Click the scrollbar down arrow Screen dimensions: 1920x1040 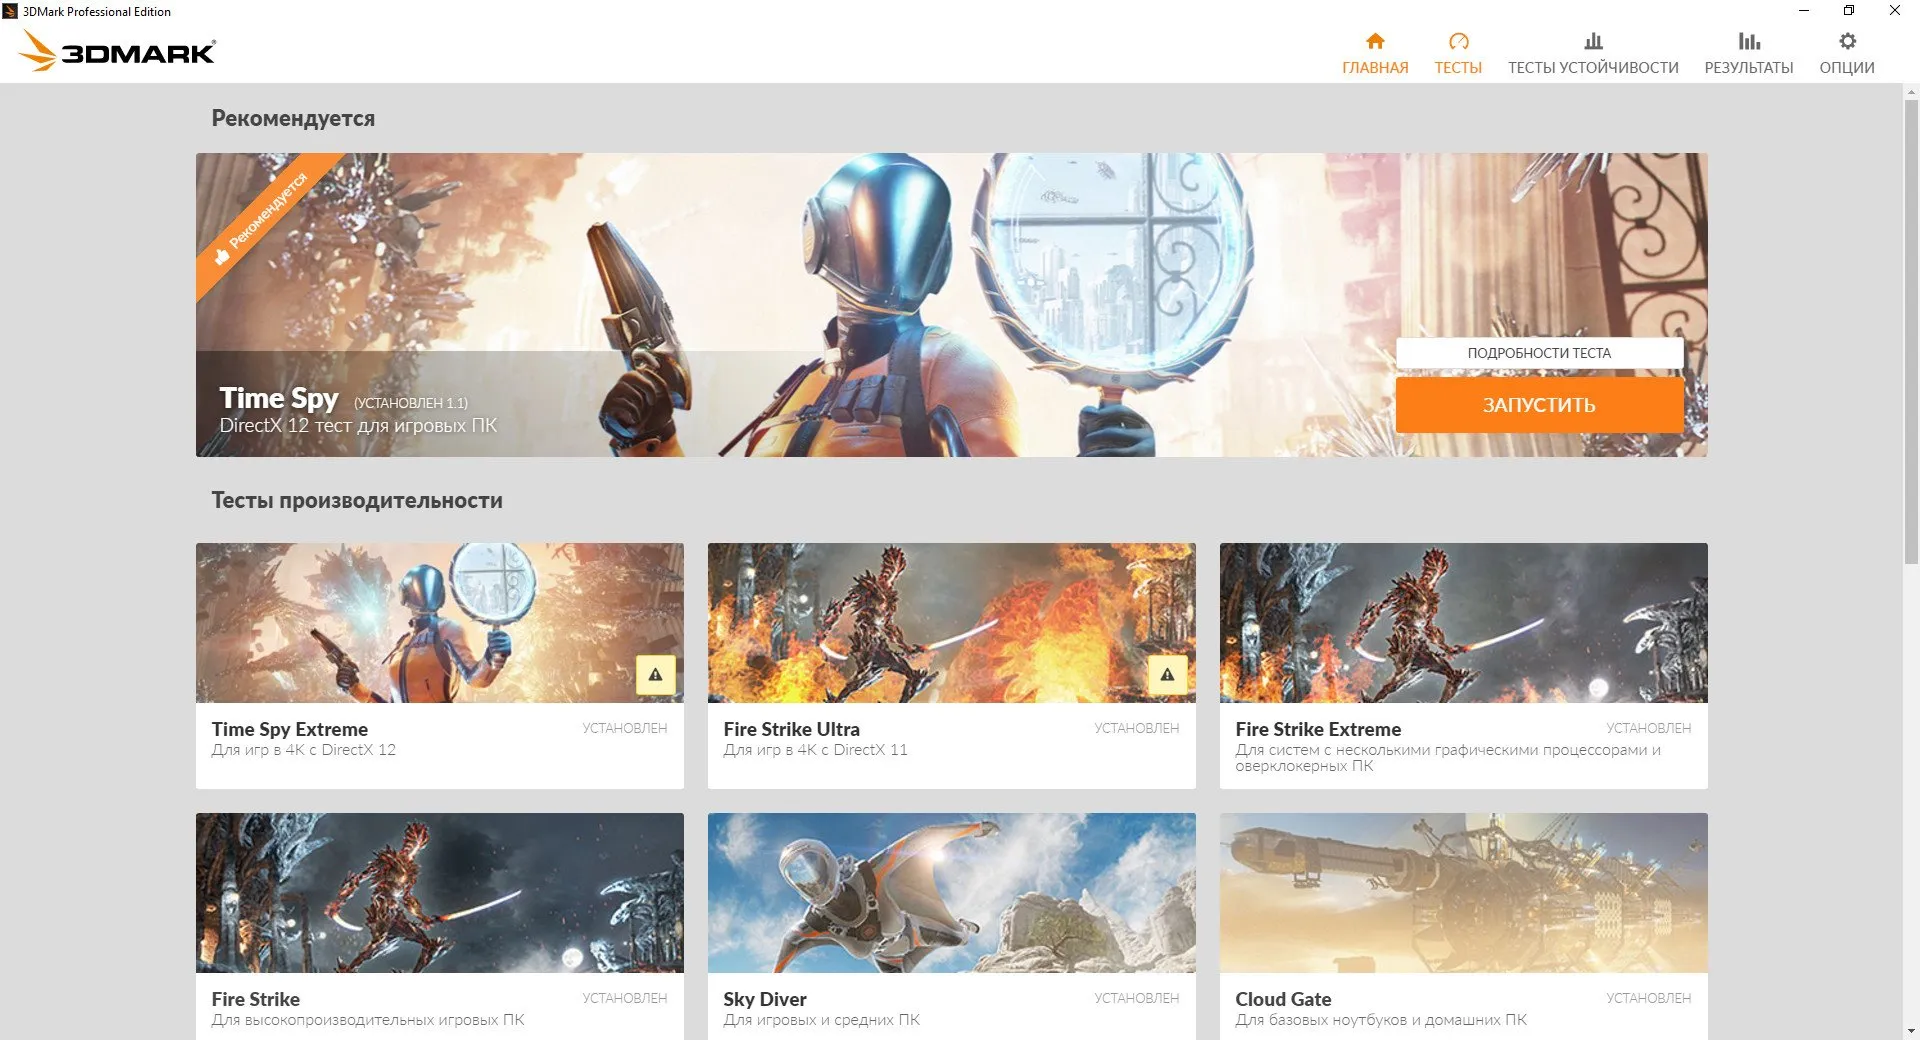pyautogui.click(x=1911, y=1031)
